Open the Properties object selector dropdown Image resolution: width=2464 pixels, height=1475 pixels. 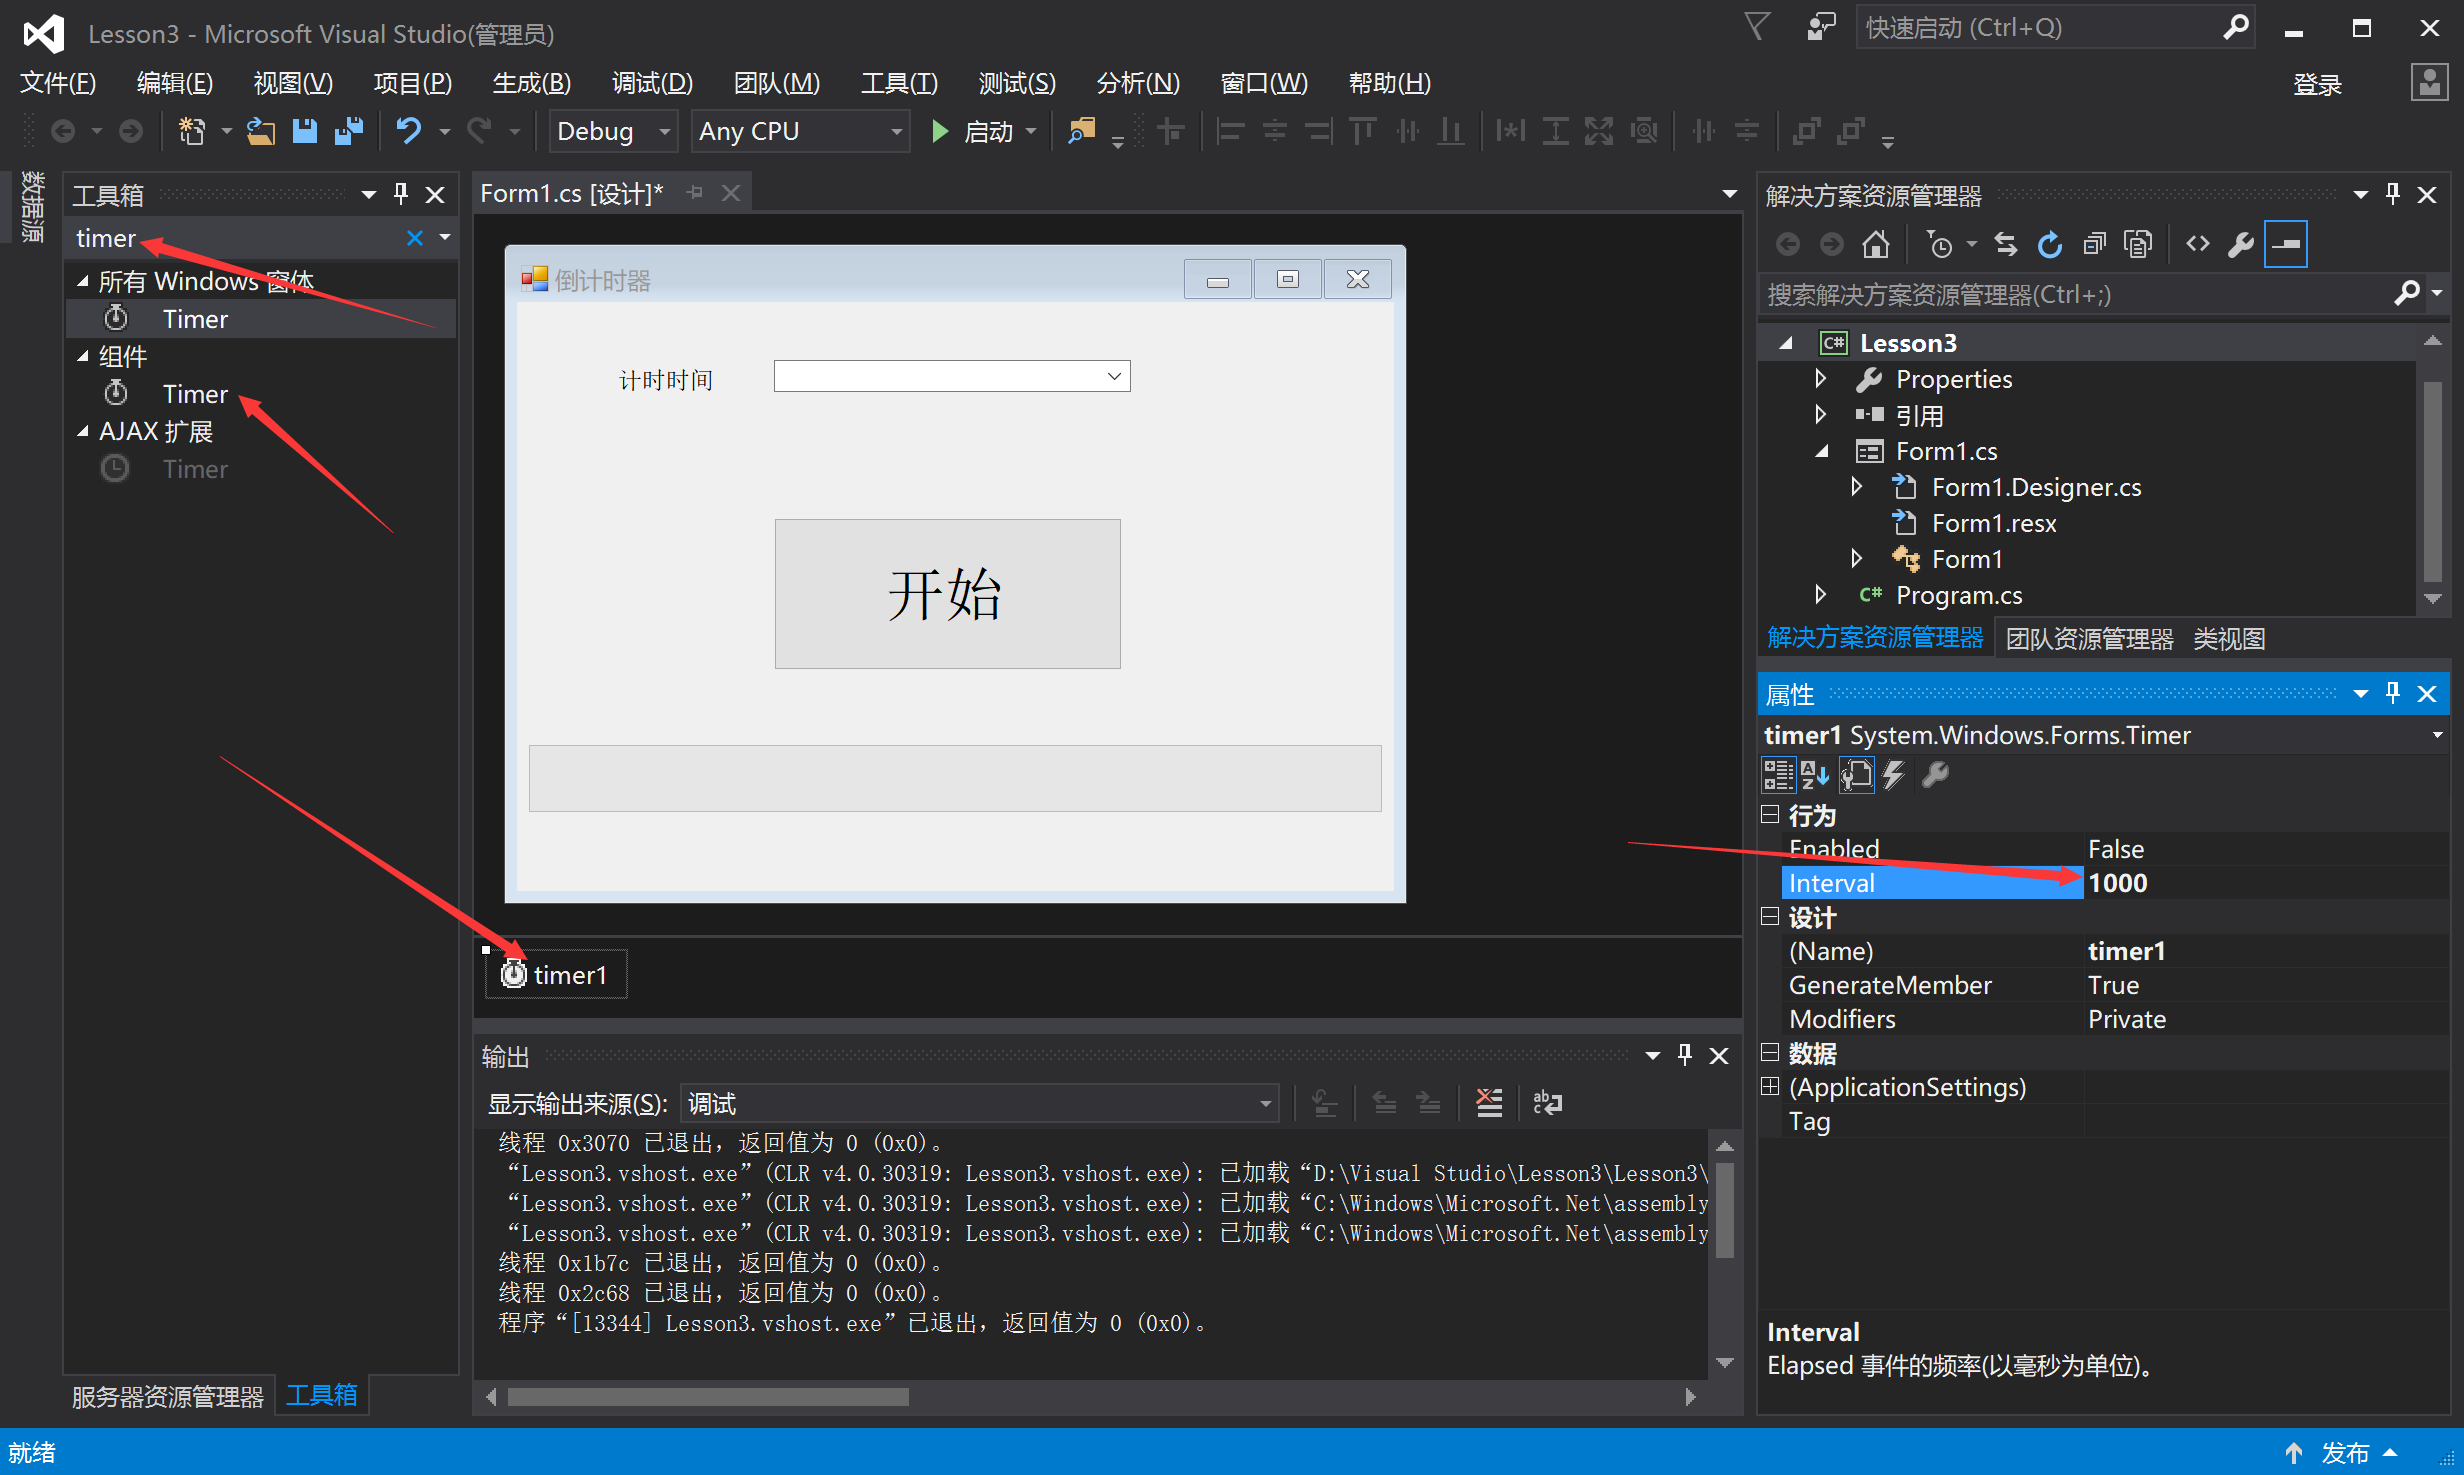click(2438, 735)
